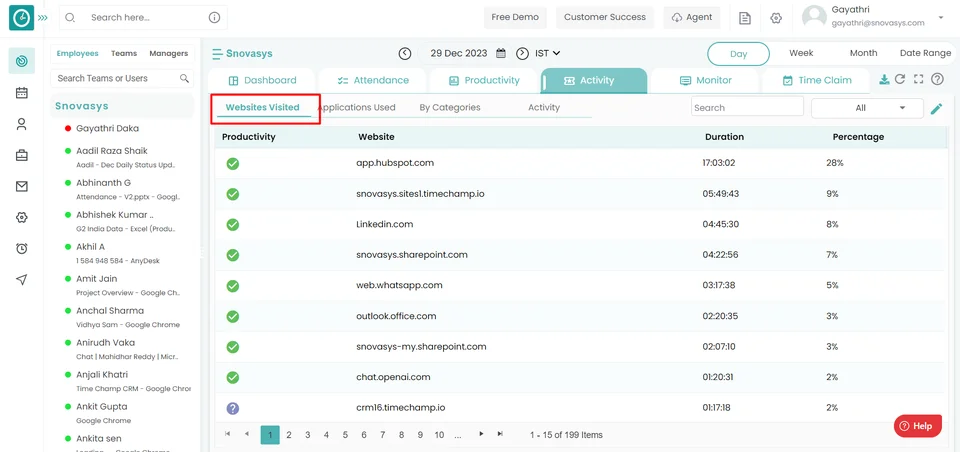Open the Dashboard tab
The height and width of the screenshot is (452, 960).
[262, 80]
